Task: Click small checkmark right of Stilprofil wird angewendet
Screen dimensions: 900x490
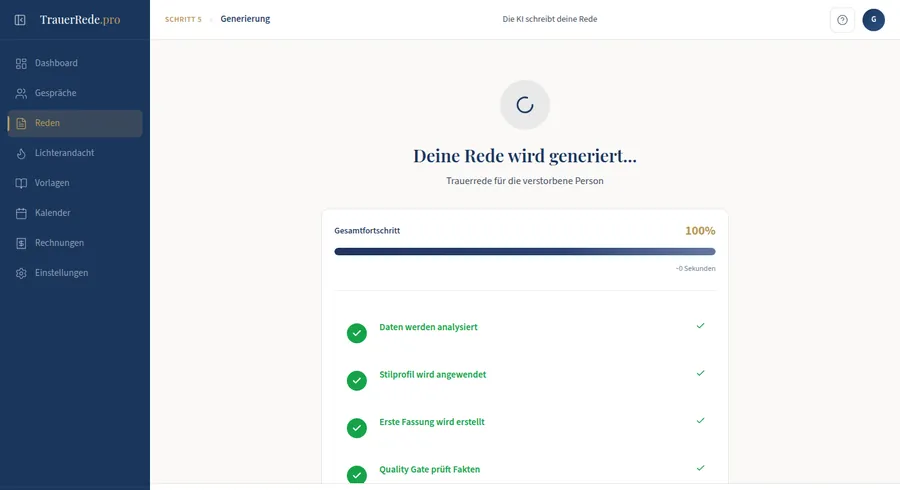Action: pos(700,374)
